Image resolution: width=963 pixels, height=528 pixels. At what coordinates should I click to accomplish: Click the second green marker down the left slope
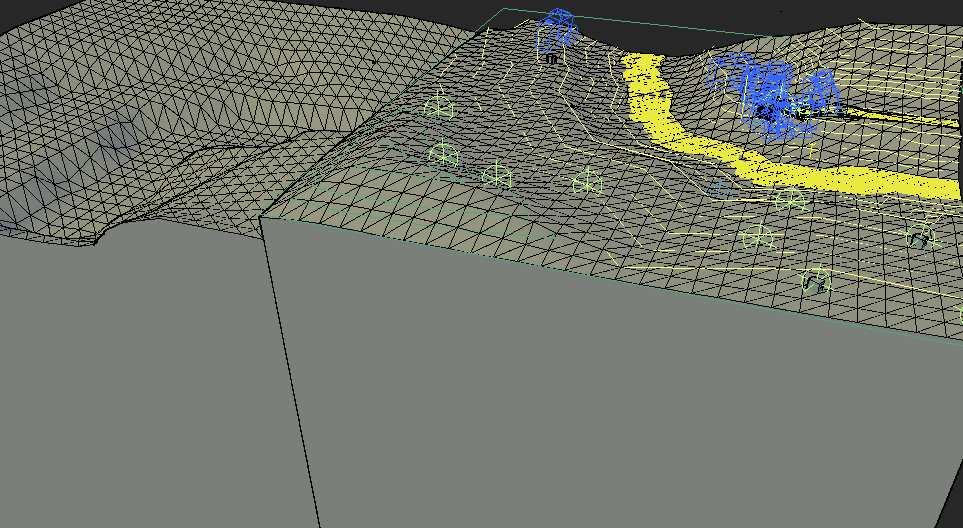point(443,154)
